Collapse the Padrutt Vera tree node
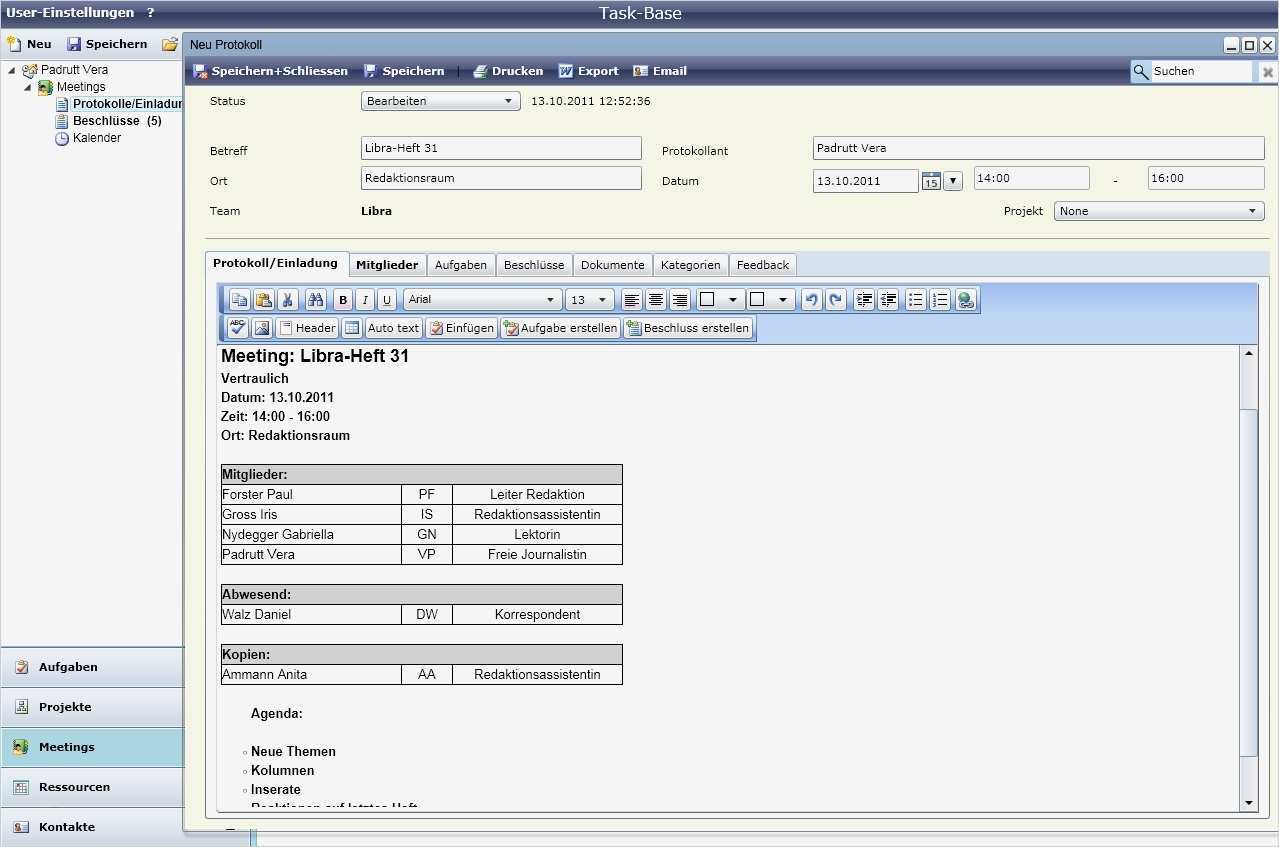The width and height of the screenshot is (1279, 847). coord(12,70)
